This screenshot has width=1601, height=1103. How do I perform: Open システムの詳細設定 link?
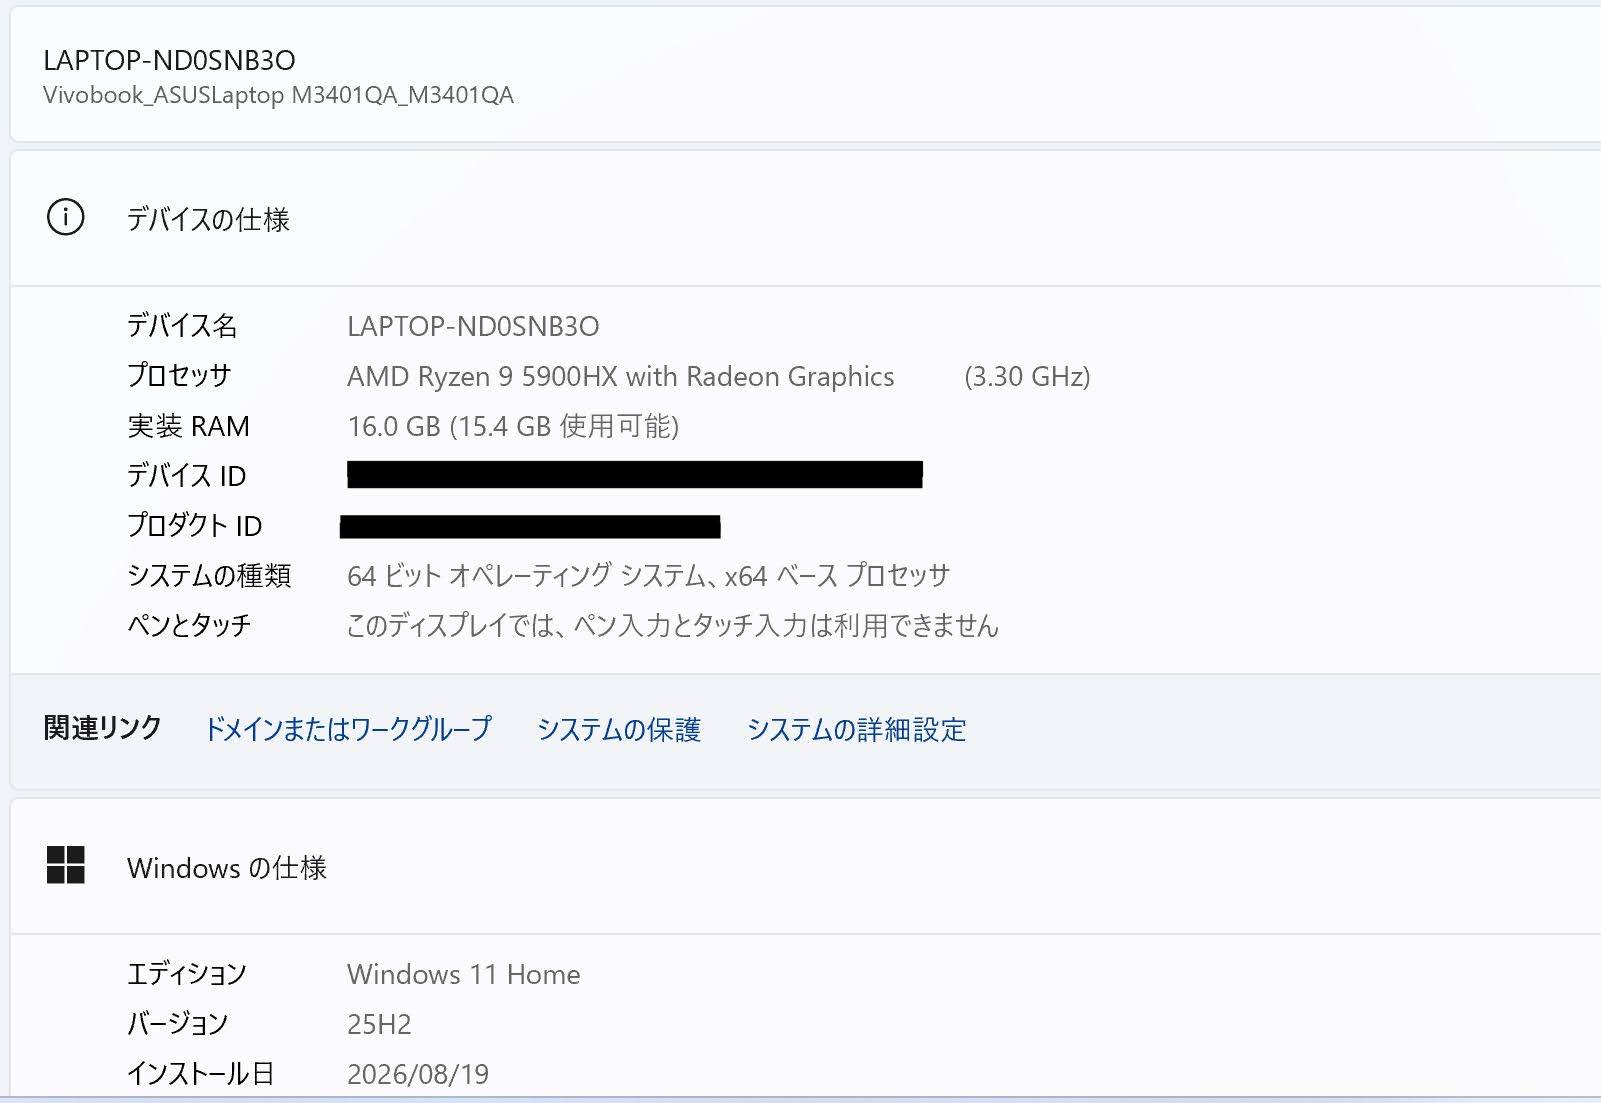856,729
